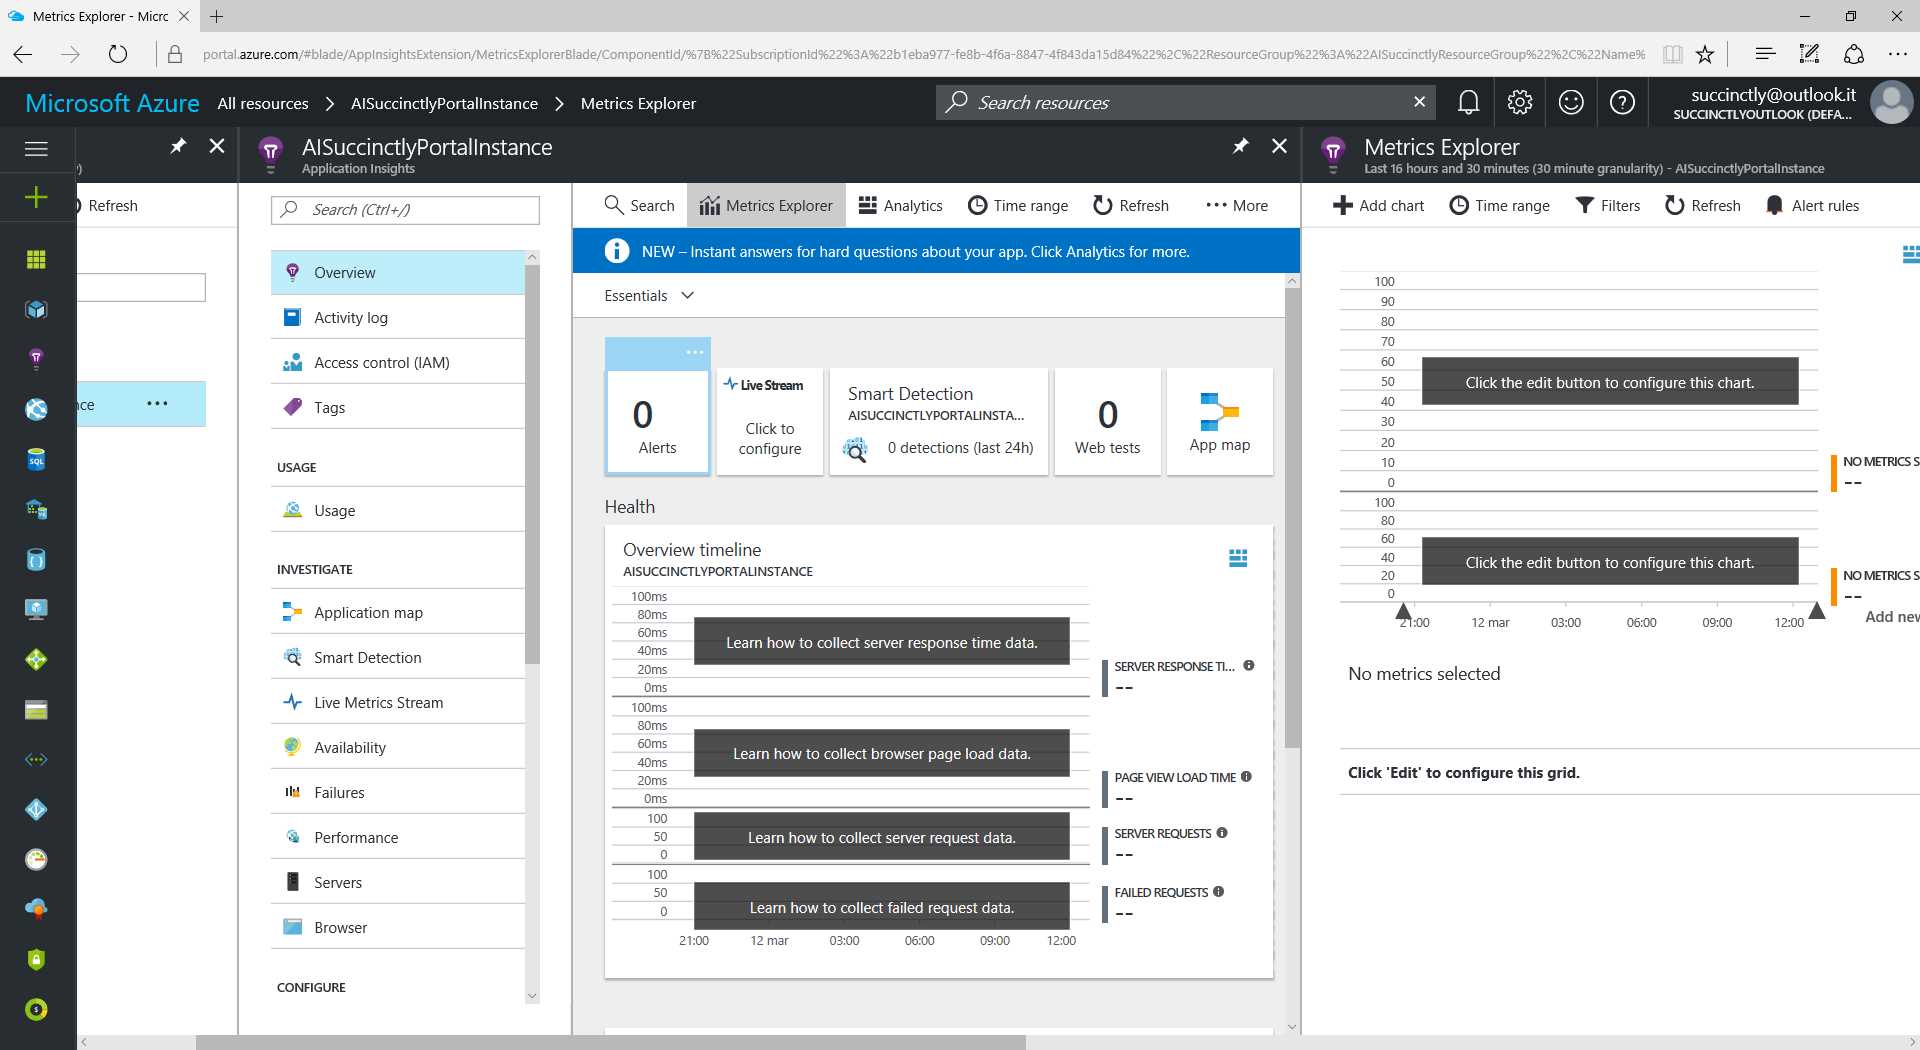
Task: Open the Application Insights lightbulb sidebar icon
Action: pyautogui.click(x=36, y=359)
